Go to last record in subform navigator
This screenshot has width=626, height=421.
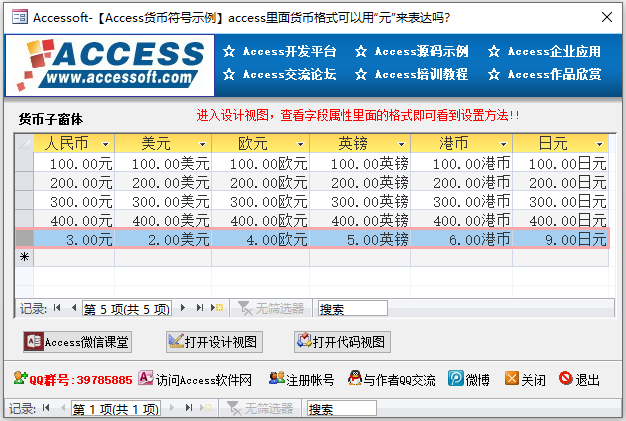[200, 308]
